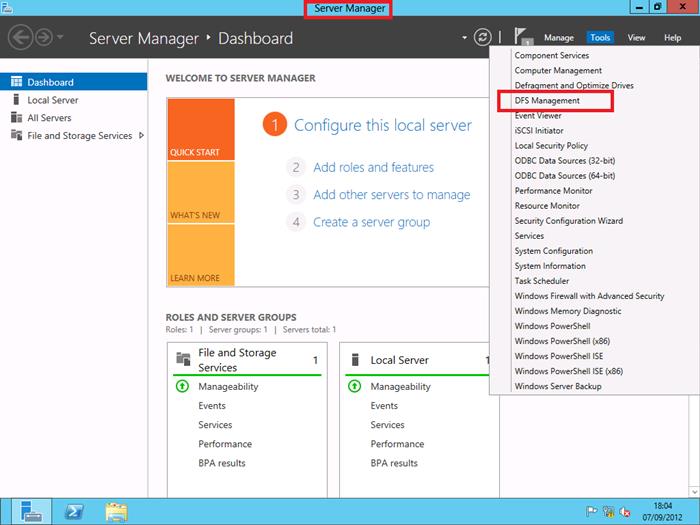Open the Help menu
700x525 pixels.
(672, 38)
